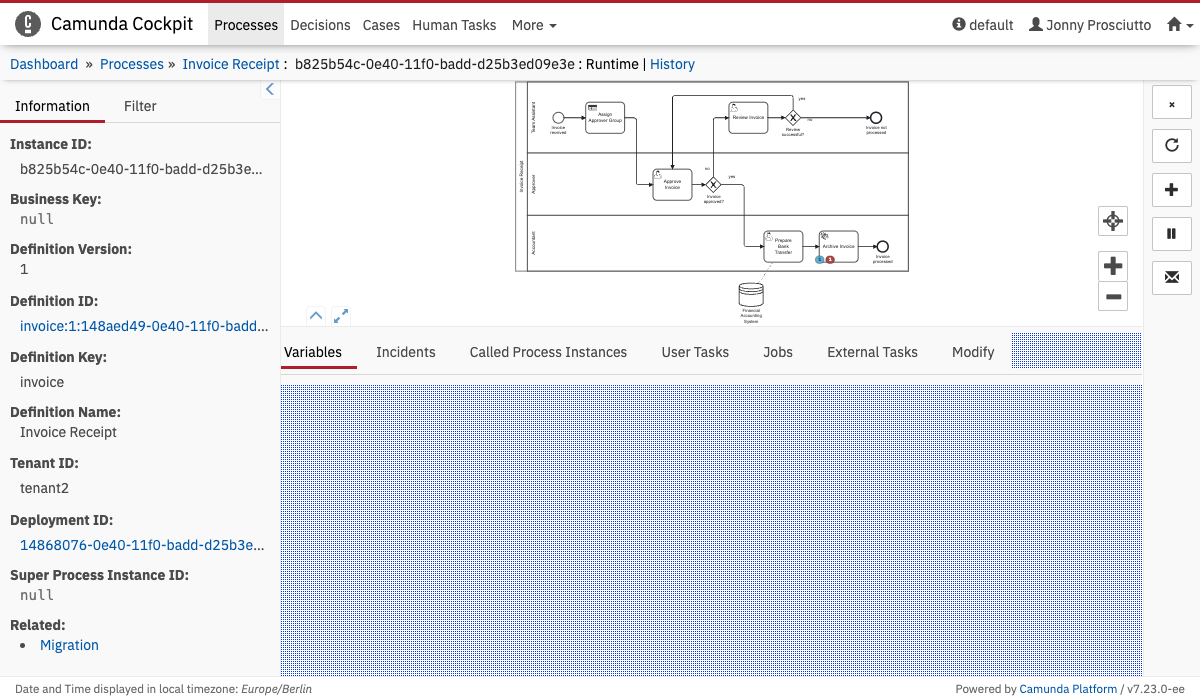Switch to the Incidents tab
This screenshot has height=700, width=1200.
point(405,352)
